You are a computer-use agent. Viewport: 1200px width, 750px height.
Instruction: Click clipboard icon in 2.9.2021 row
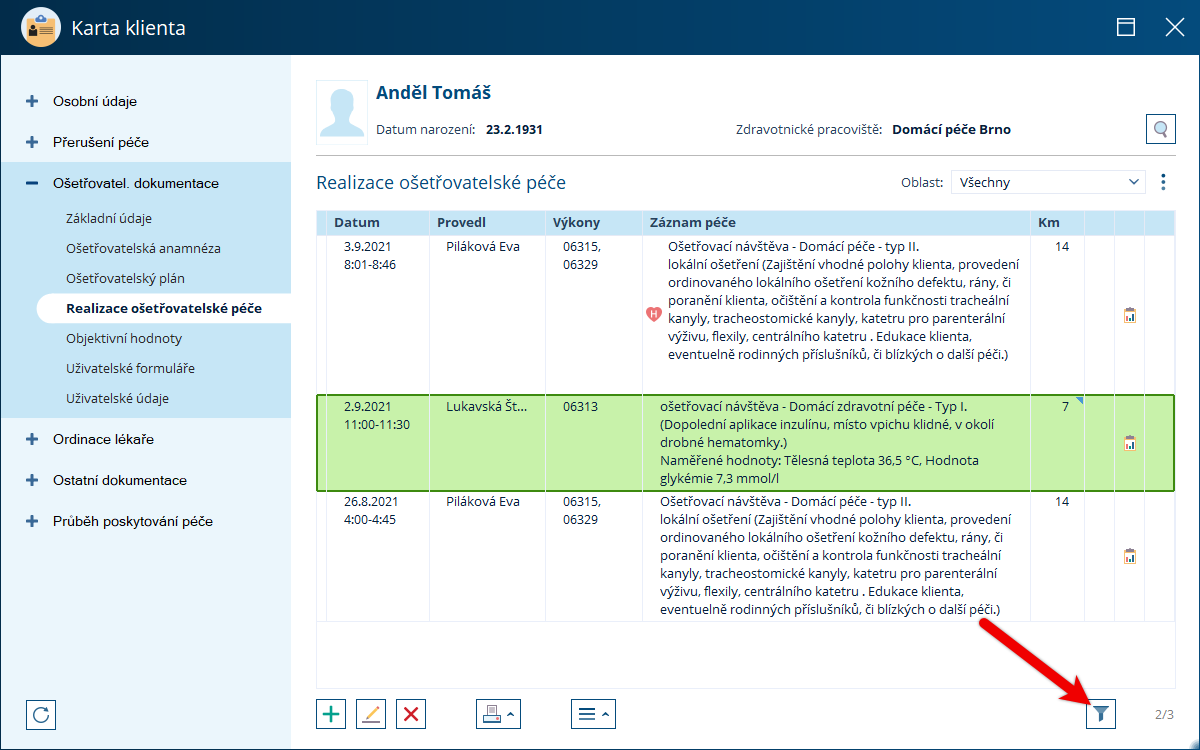[1130, 442]
